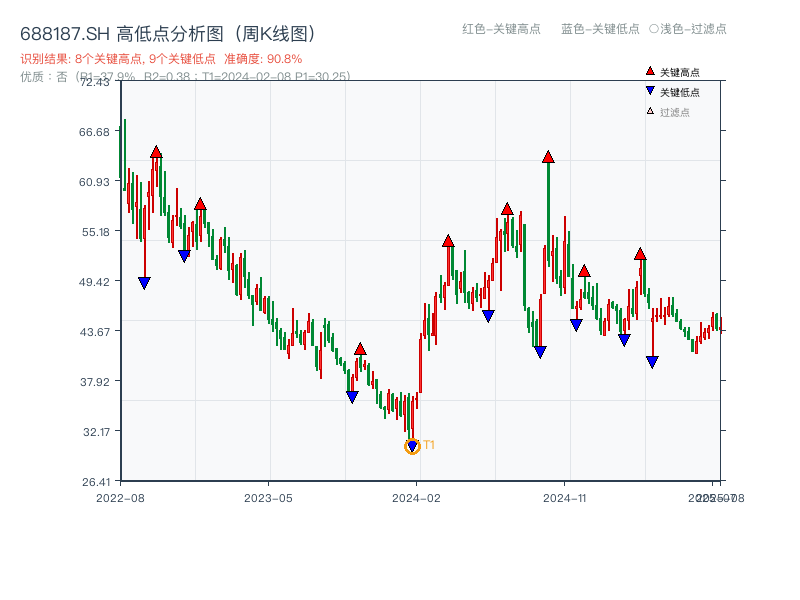
Task: Click the 43.67 y-axis label
Action: click(x=94, y=332)
